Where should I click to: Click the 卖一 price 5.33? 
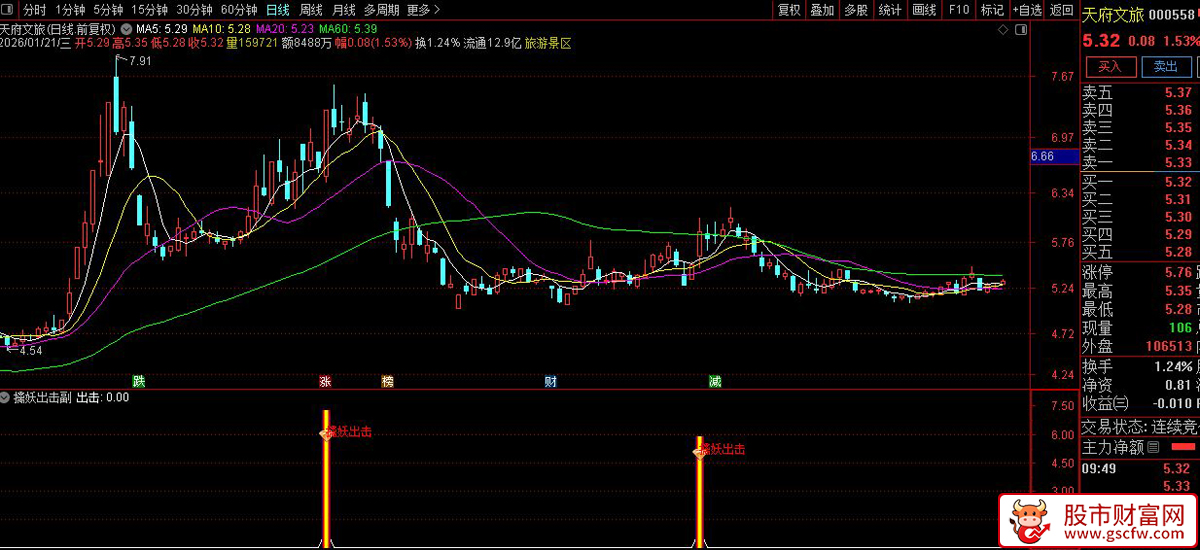pos(1177,162)
